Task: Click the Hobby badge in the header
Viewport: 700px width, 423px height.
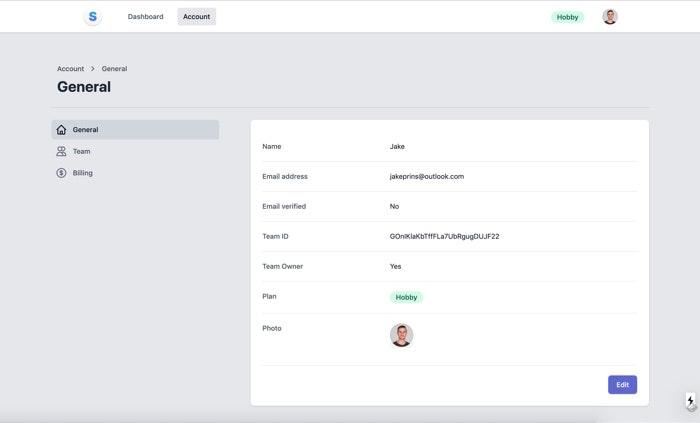Action: coord(567,17)
